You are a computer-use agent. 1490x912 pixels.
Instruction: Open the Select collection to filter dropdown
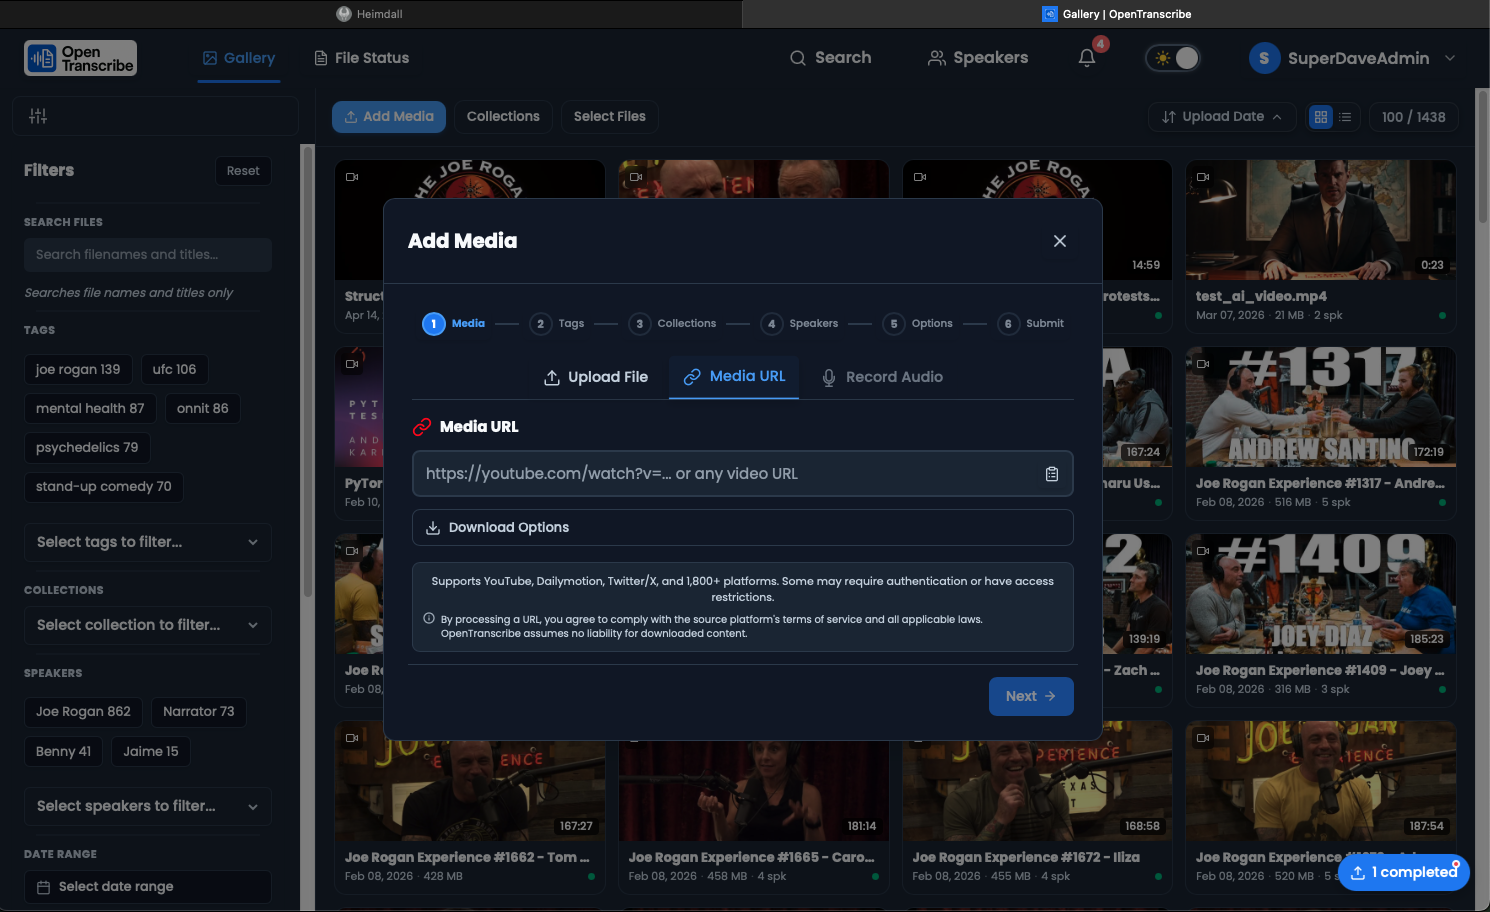tap(148, 625)
